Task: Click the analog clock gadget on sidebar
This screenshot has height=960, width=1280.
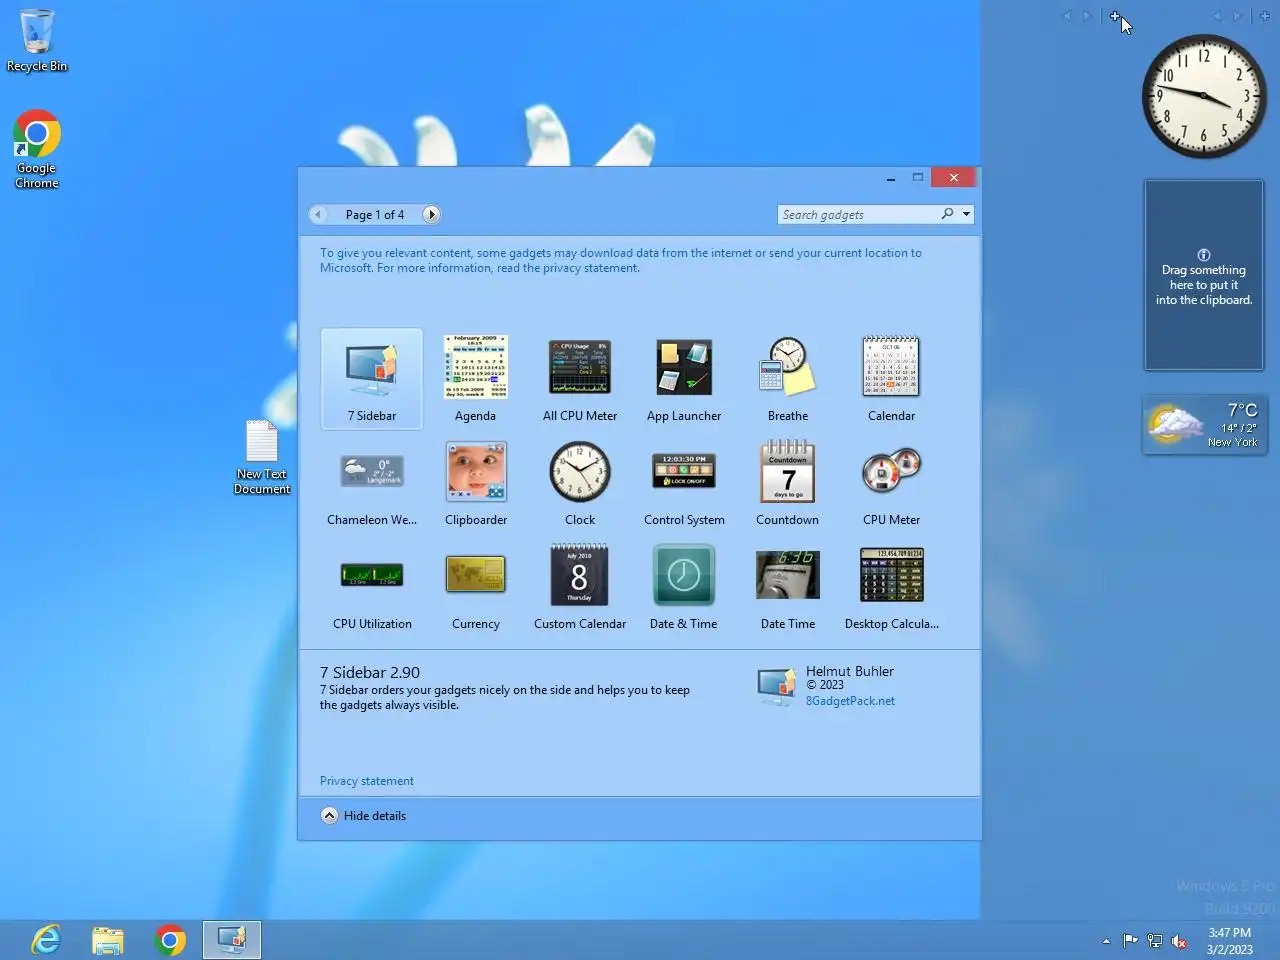Action: click(x=1203, y=97)
